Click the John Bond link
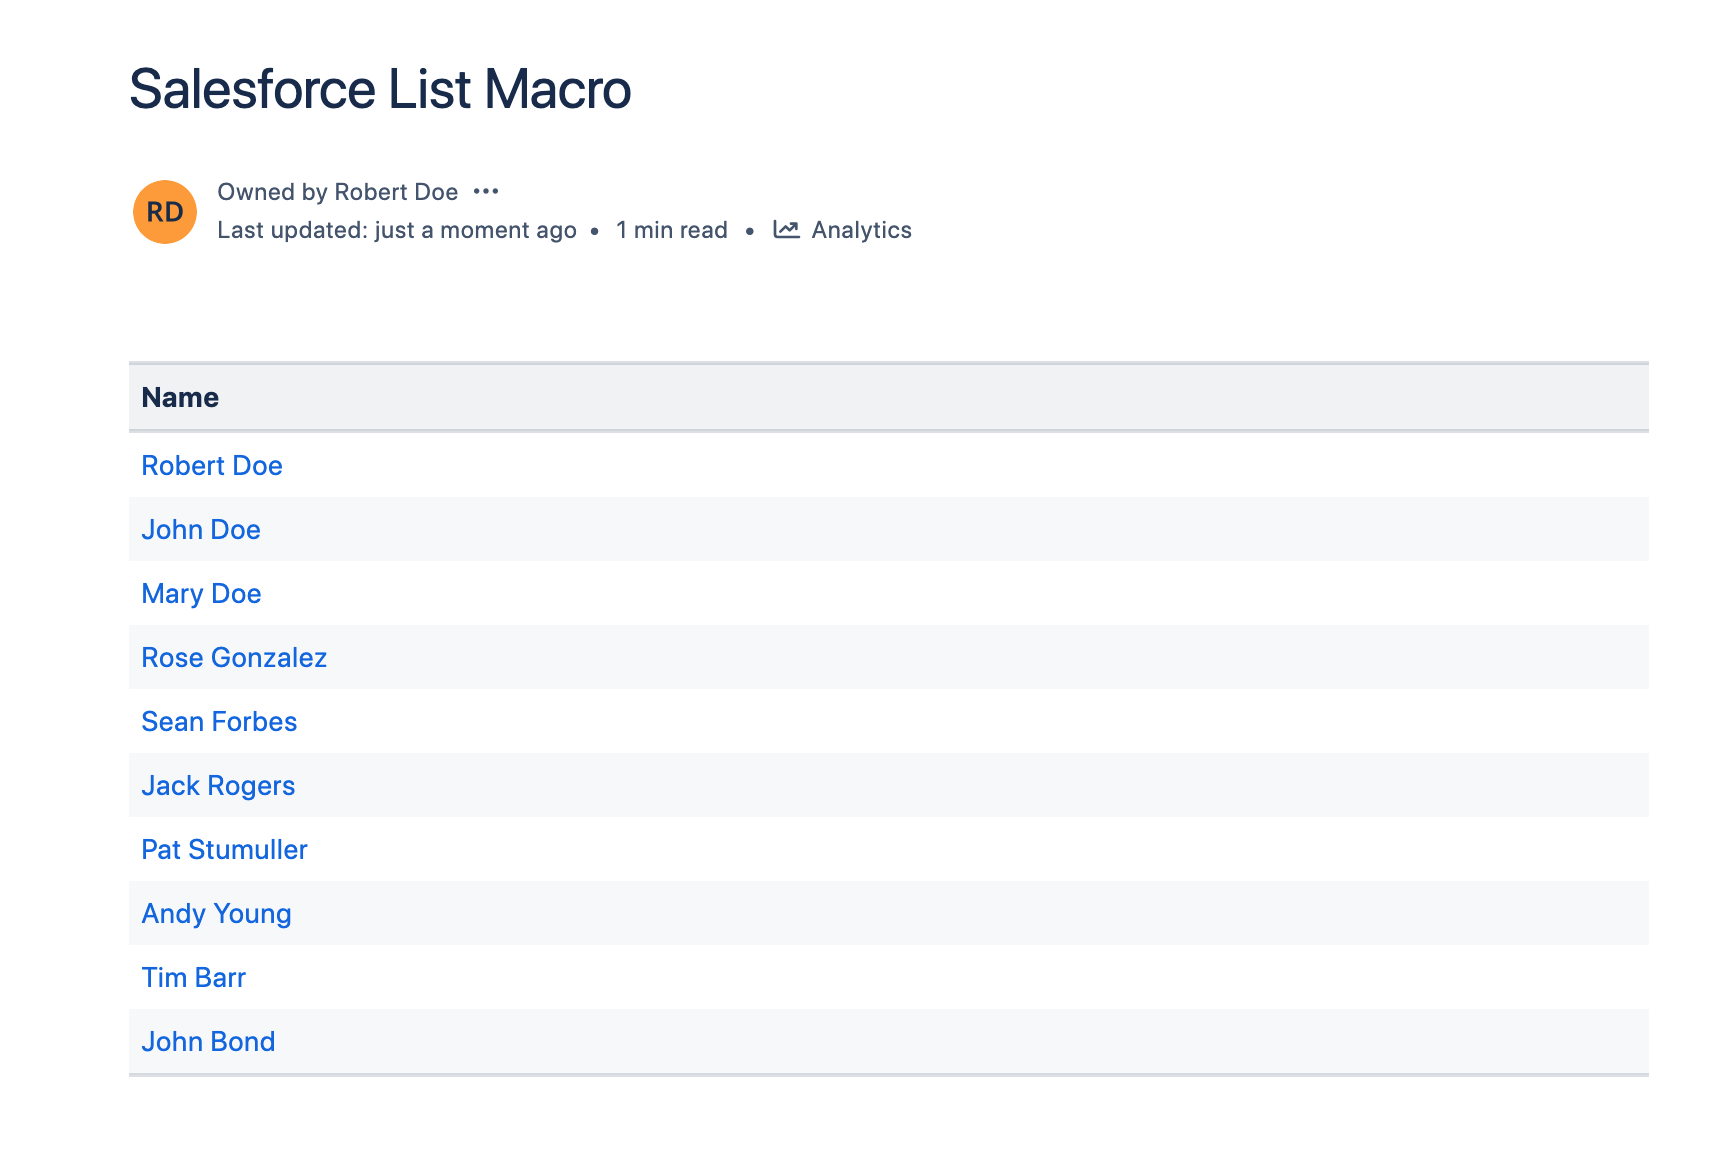Viewport: 1714px width, 1168px height. [x=208, y=1042]
